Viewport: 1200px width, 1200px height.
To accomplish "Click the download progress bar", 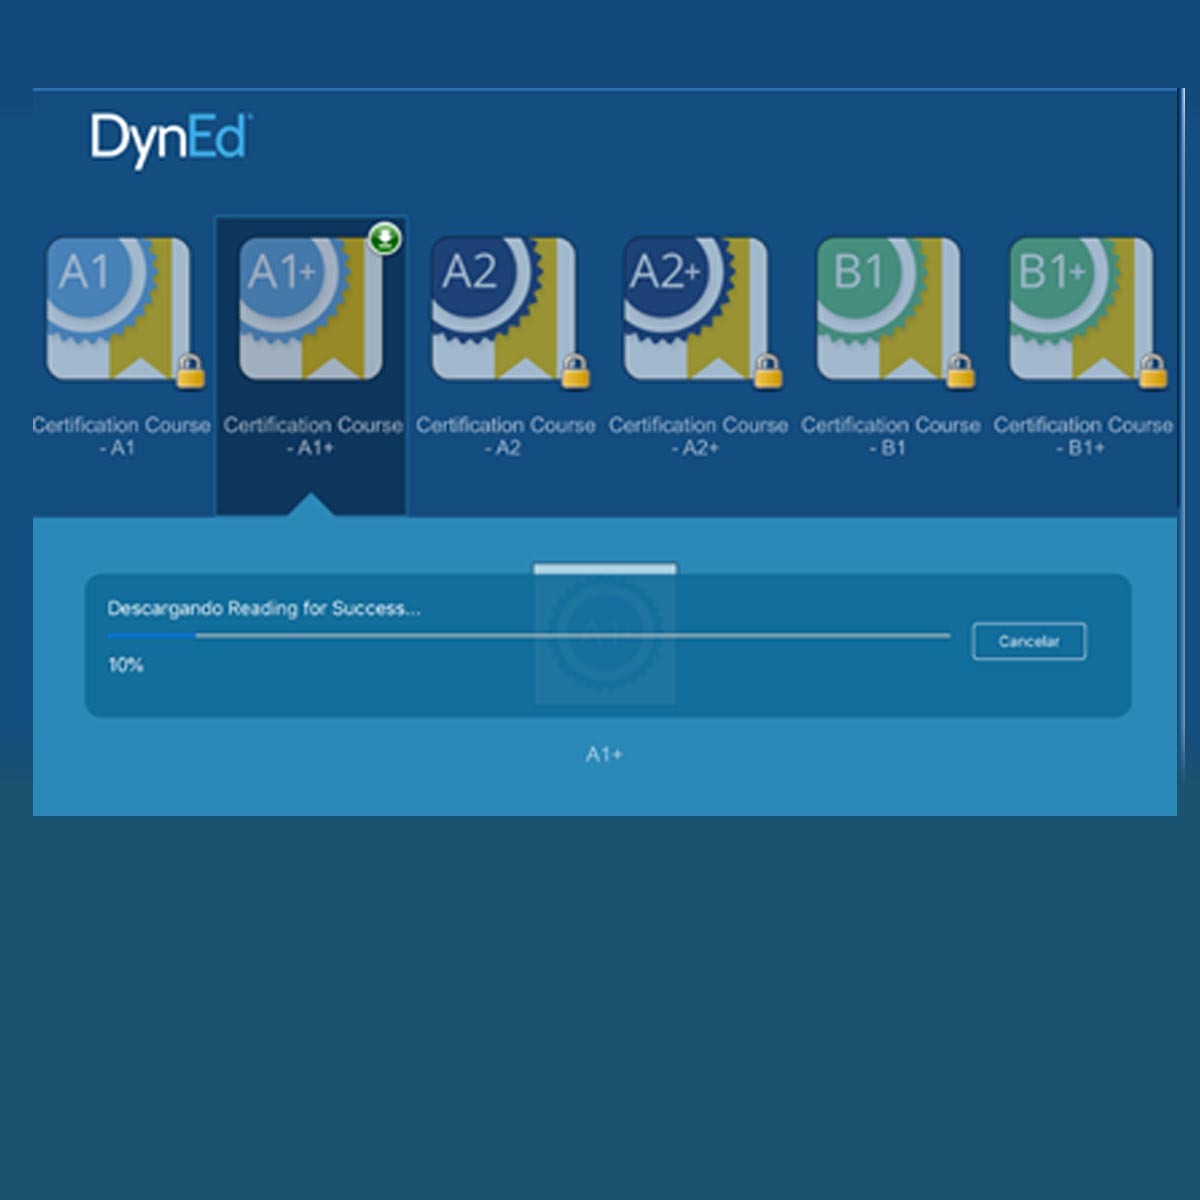I will [530, 634].
